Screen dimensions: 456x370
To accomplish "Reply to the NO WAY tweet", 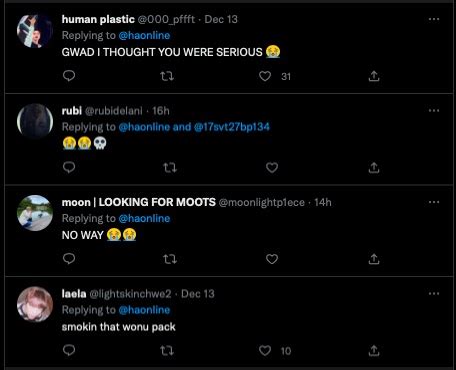I will 69,259.
